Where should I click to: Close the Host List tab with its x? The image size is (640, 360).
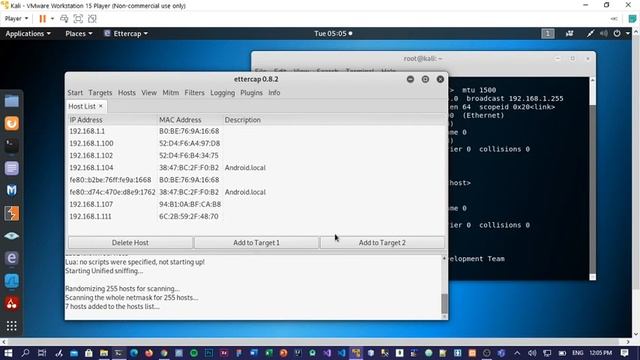point(101,106)
